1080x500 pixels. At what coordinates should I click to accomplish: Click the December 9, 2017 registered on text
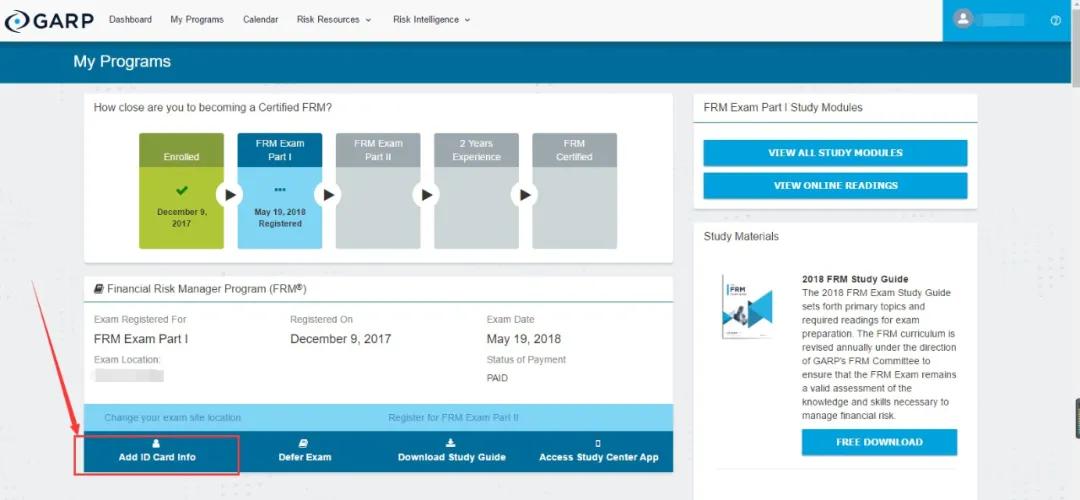[x=340, y=339]
